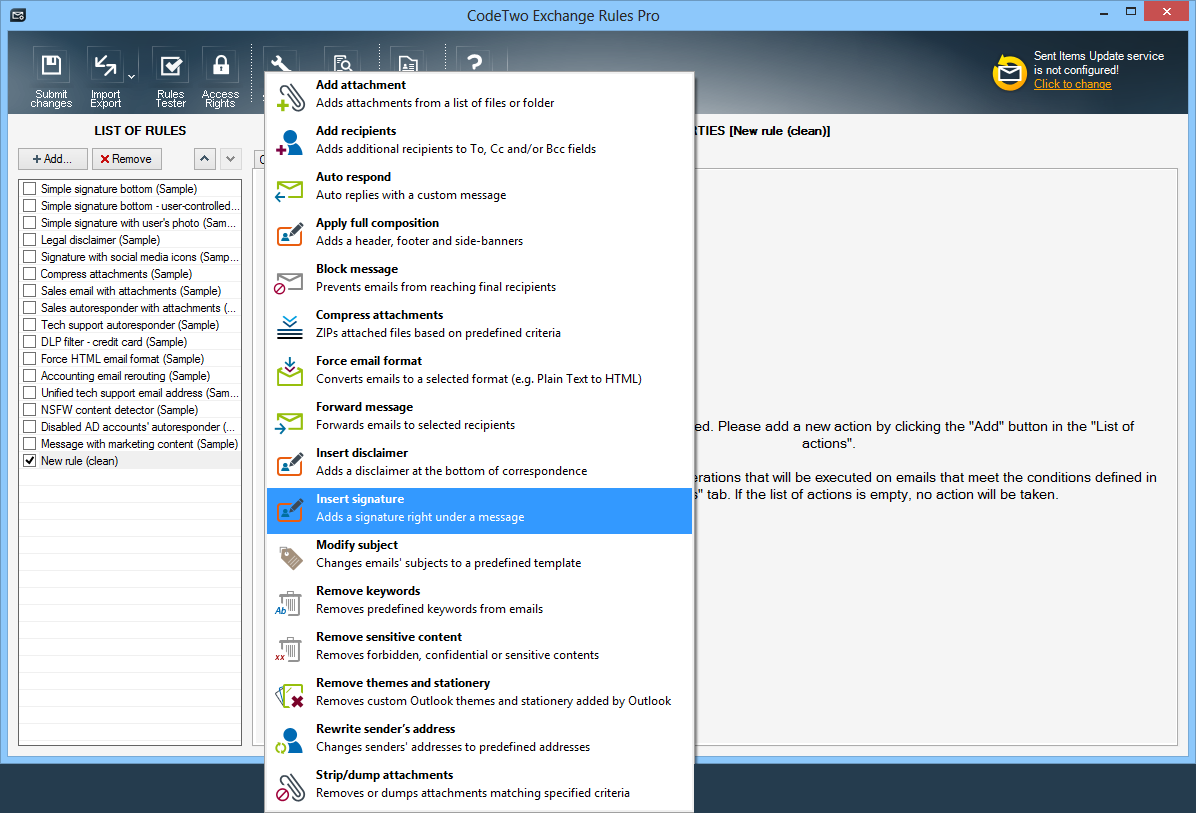Check the Force HTML email format checkbox

pos(30,358)
